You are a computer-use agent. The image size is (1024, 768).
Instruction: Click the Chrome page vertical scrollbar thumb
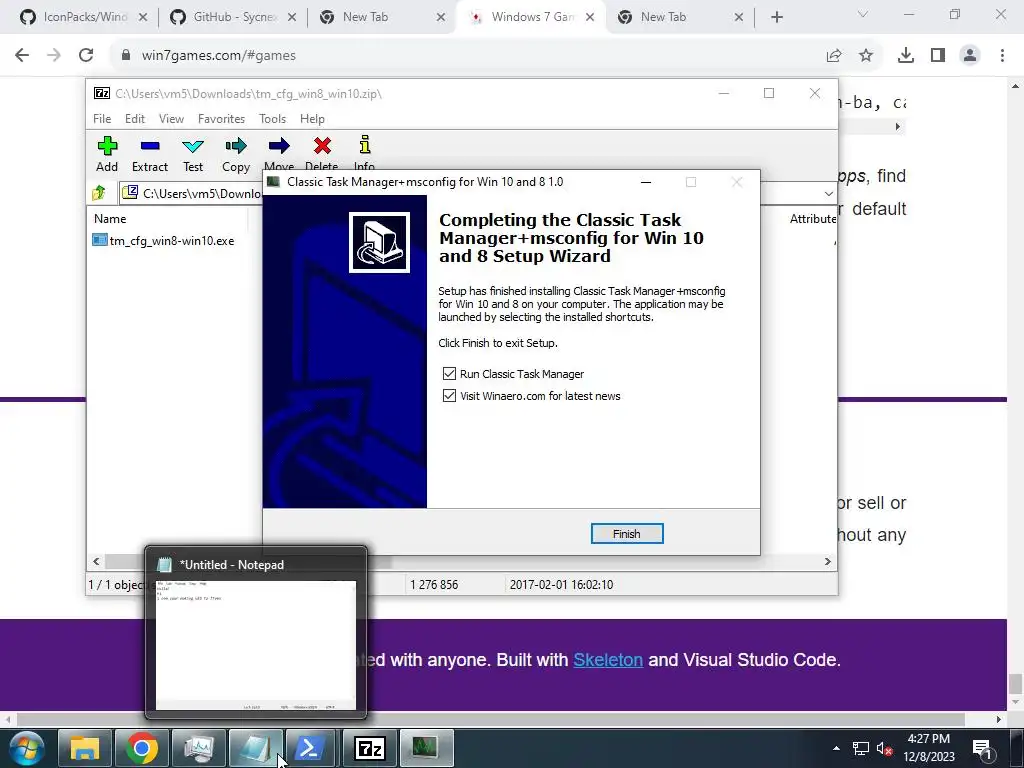pyautogui.click(x=1015, y=684)
